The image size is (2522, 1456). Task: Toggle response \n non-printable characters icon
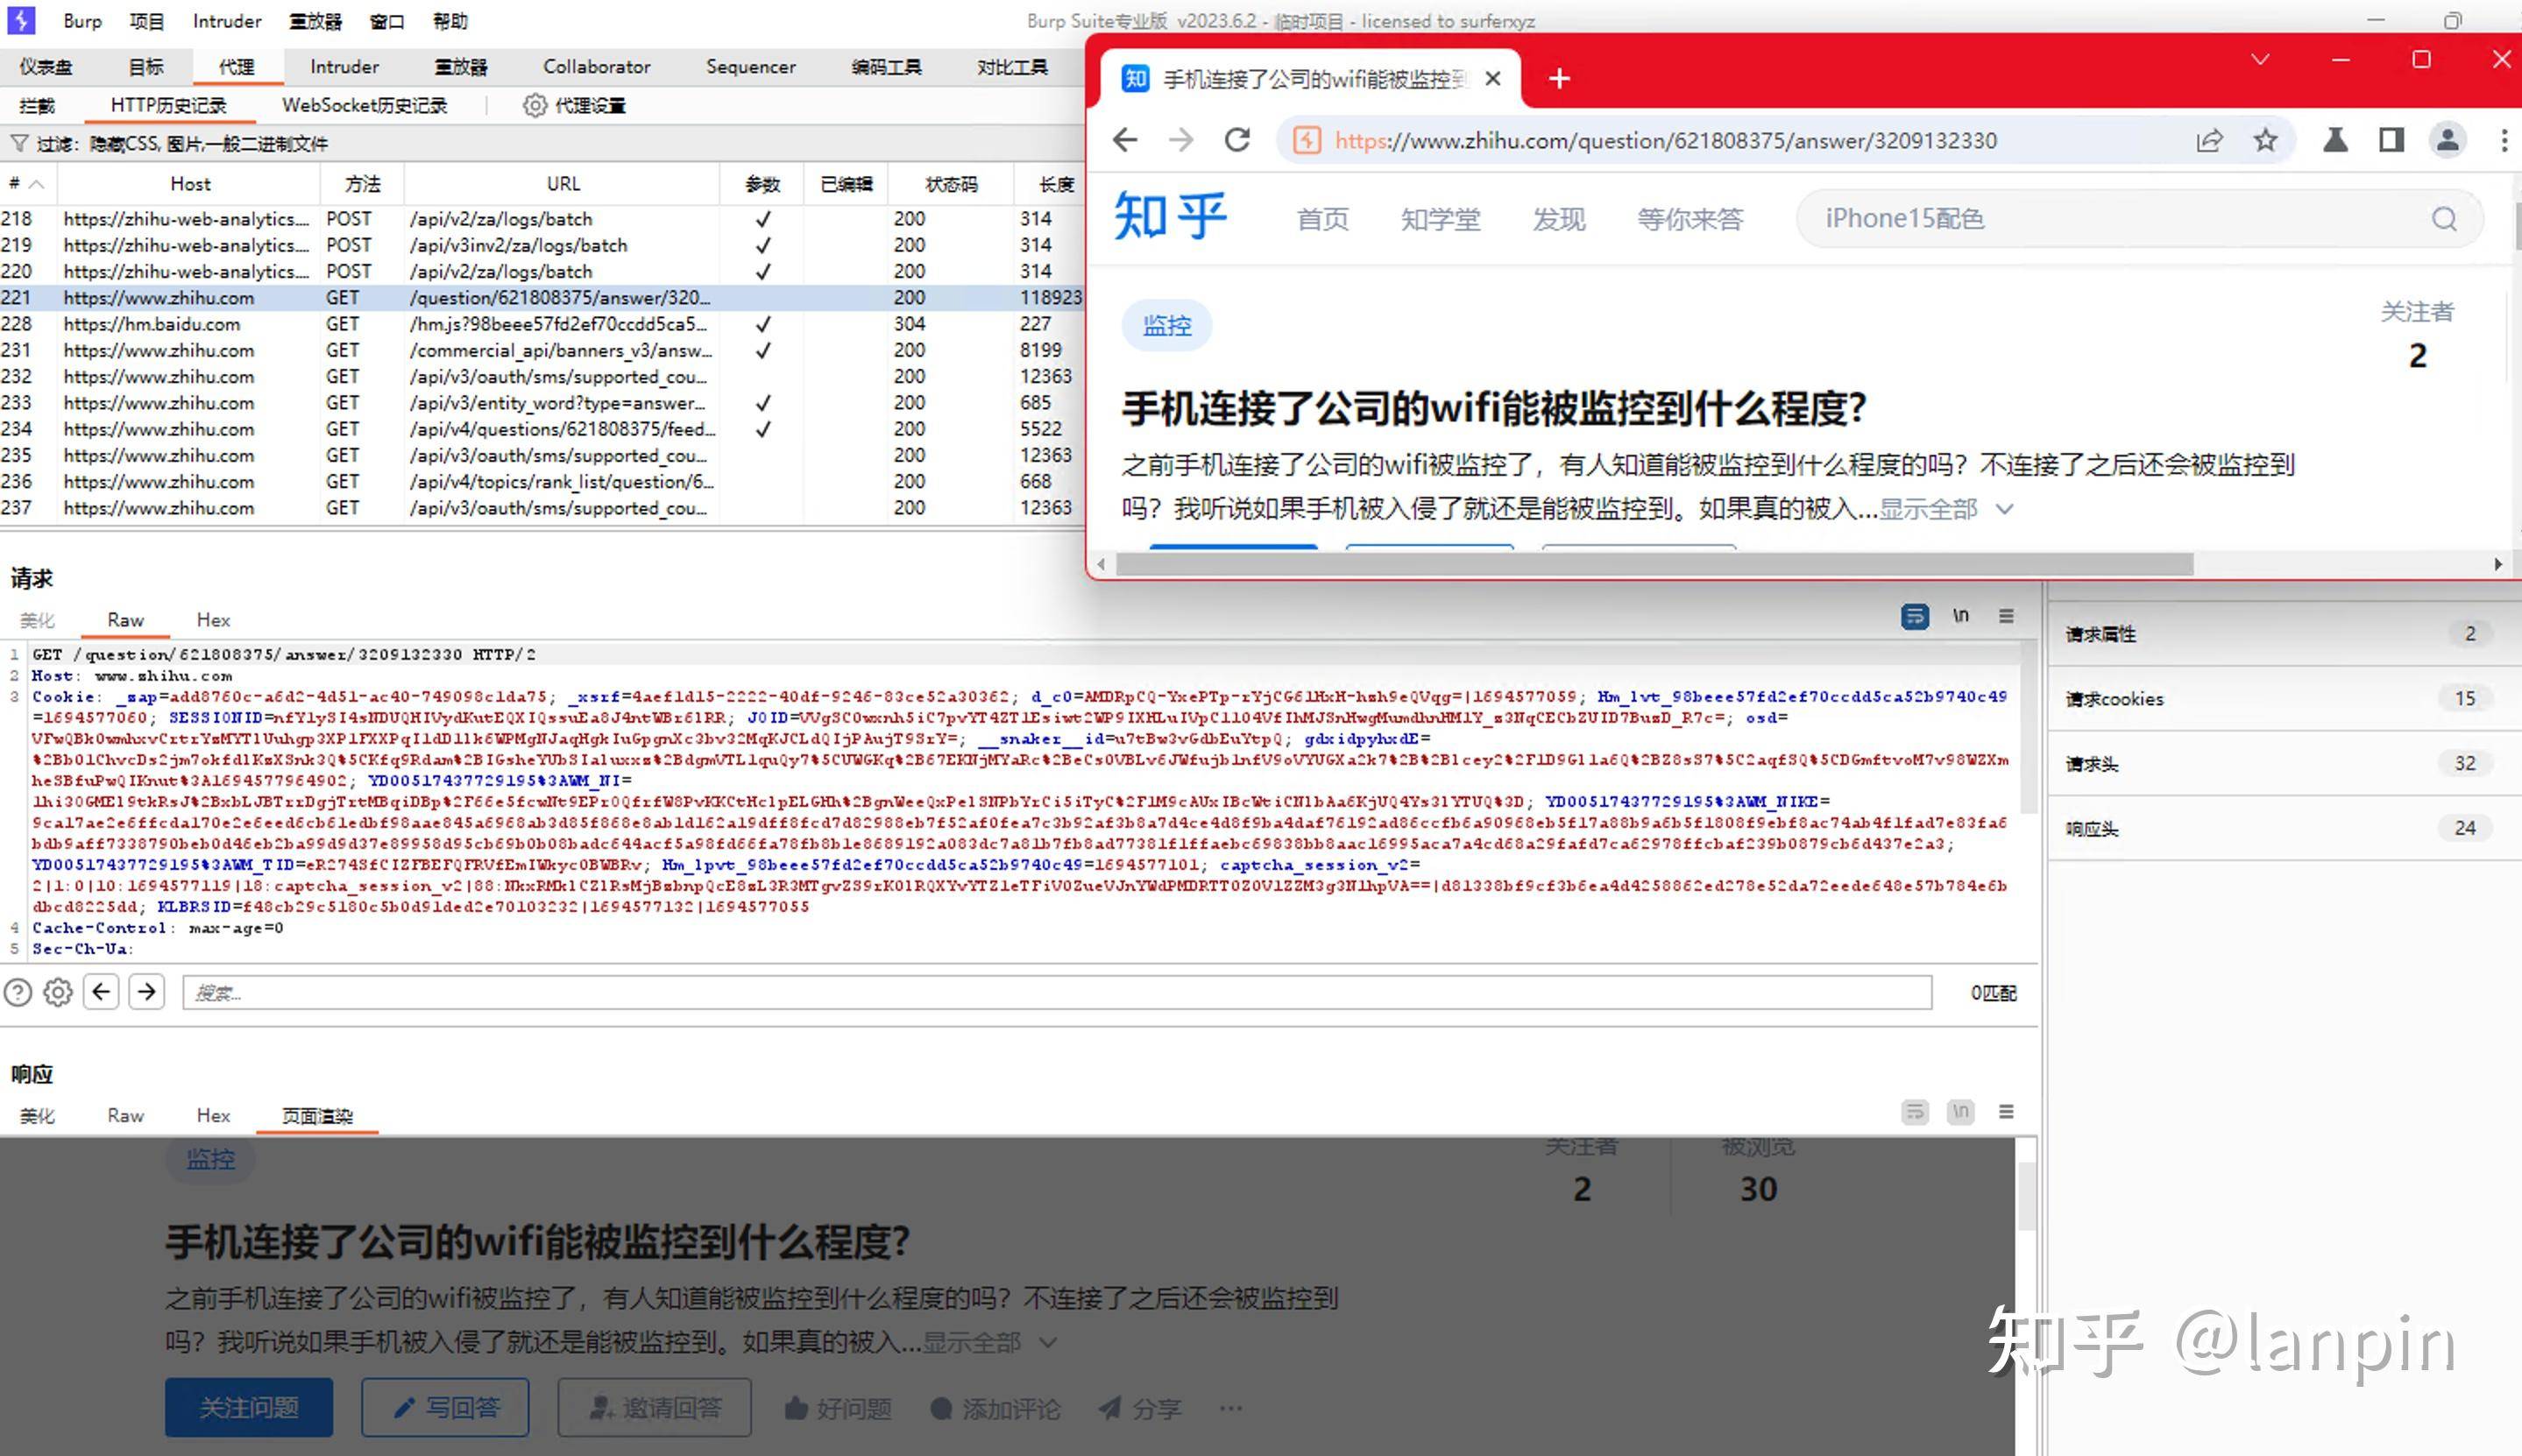pyautogui.click(x=1960, y=1112)
